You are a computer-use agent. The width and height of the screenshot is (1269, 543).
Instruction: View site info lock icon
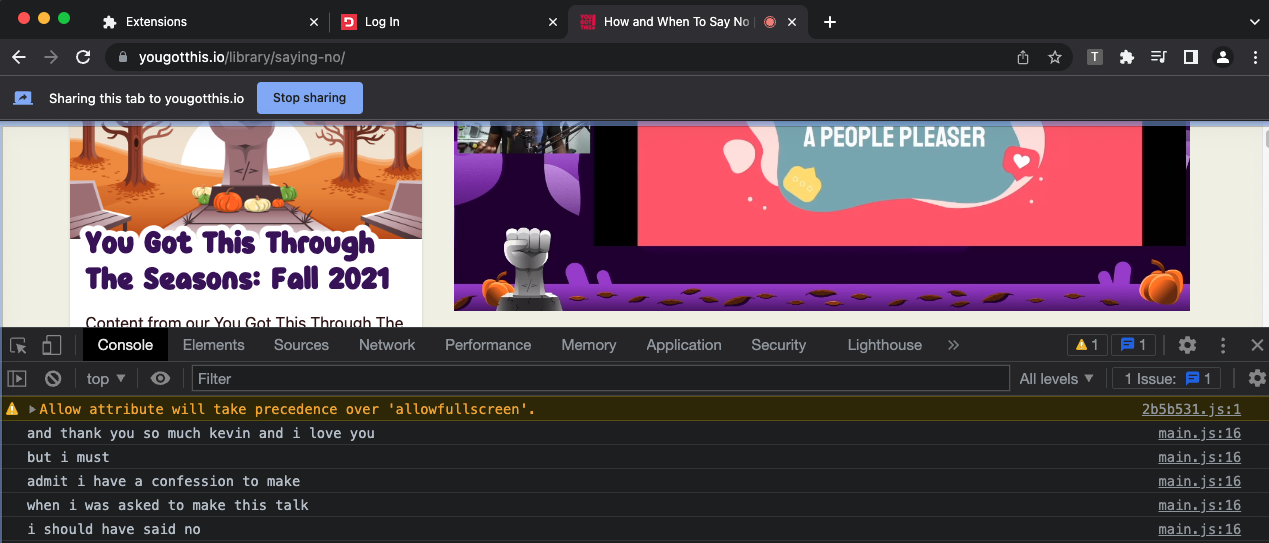point(123,57)
